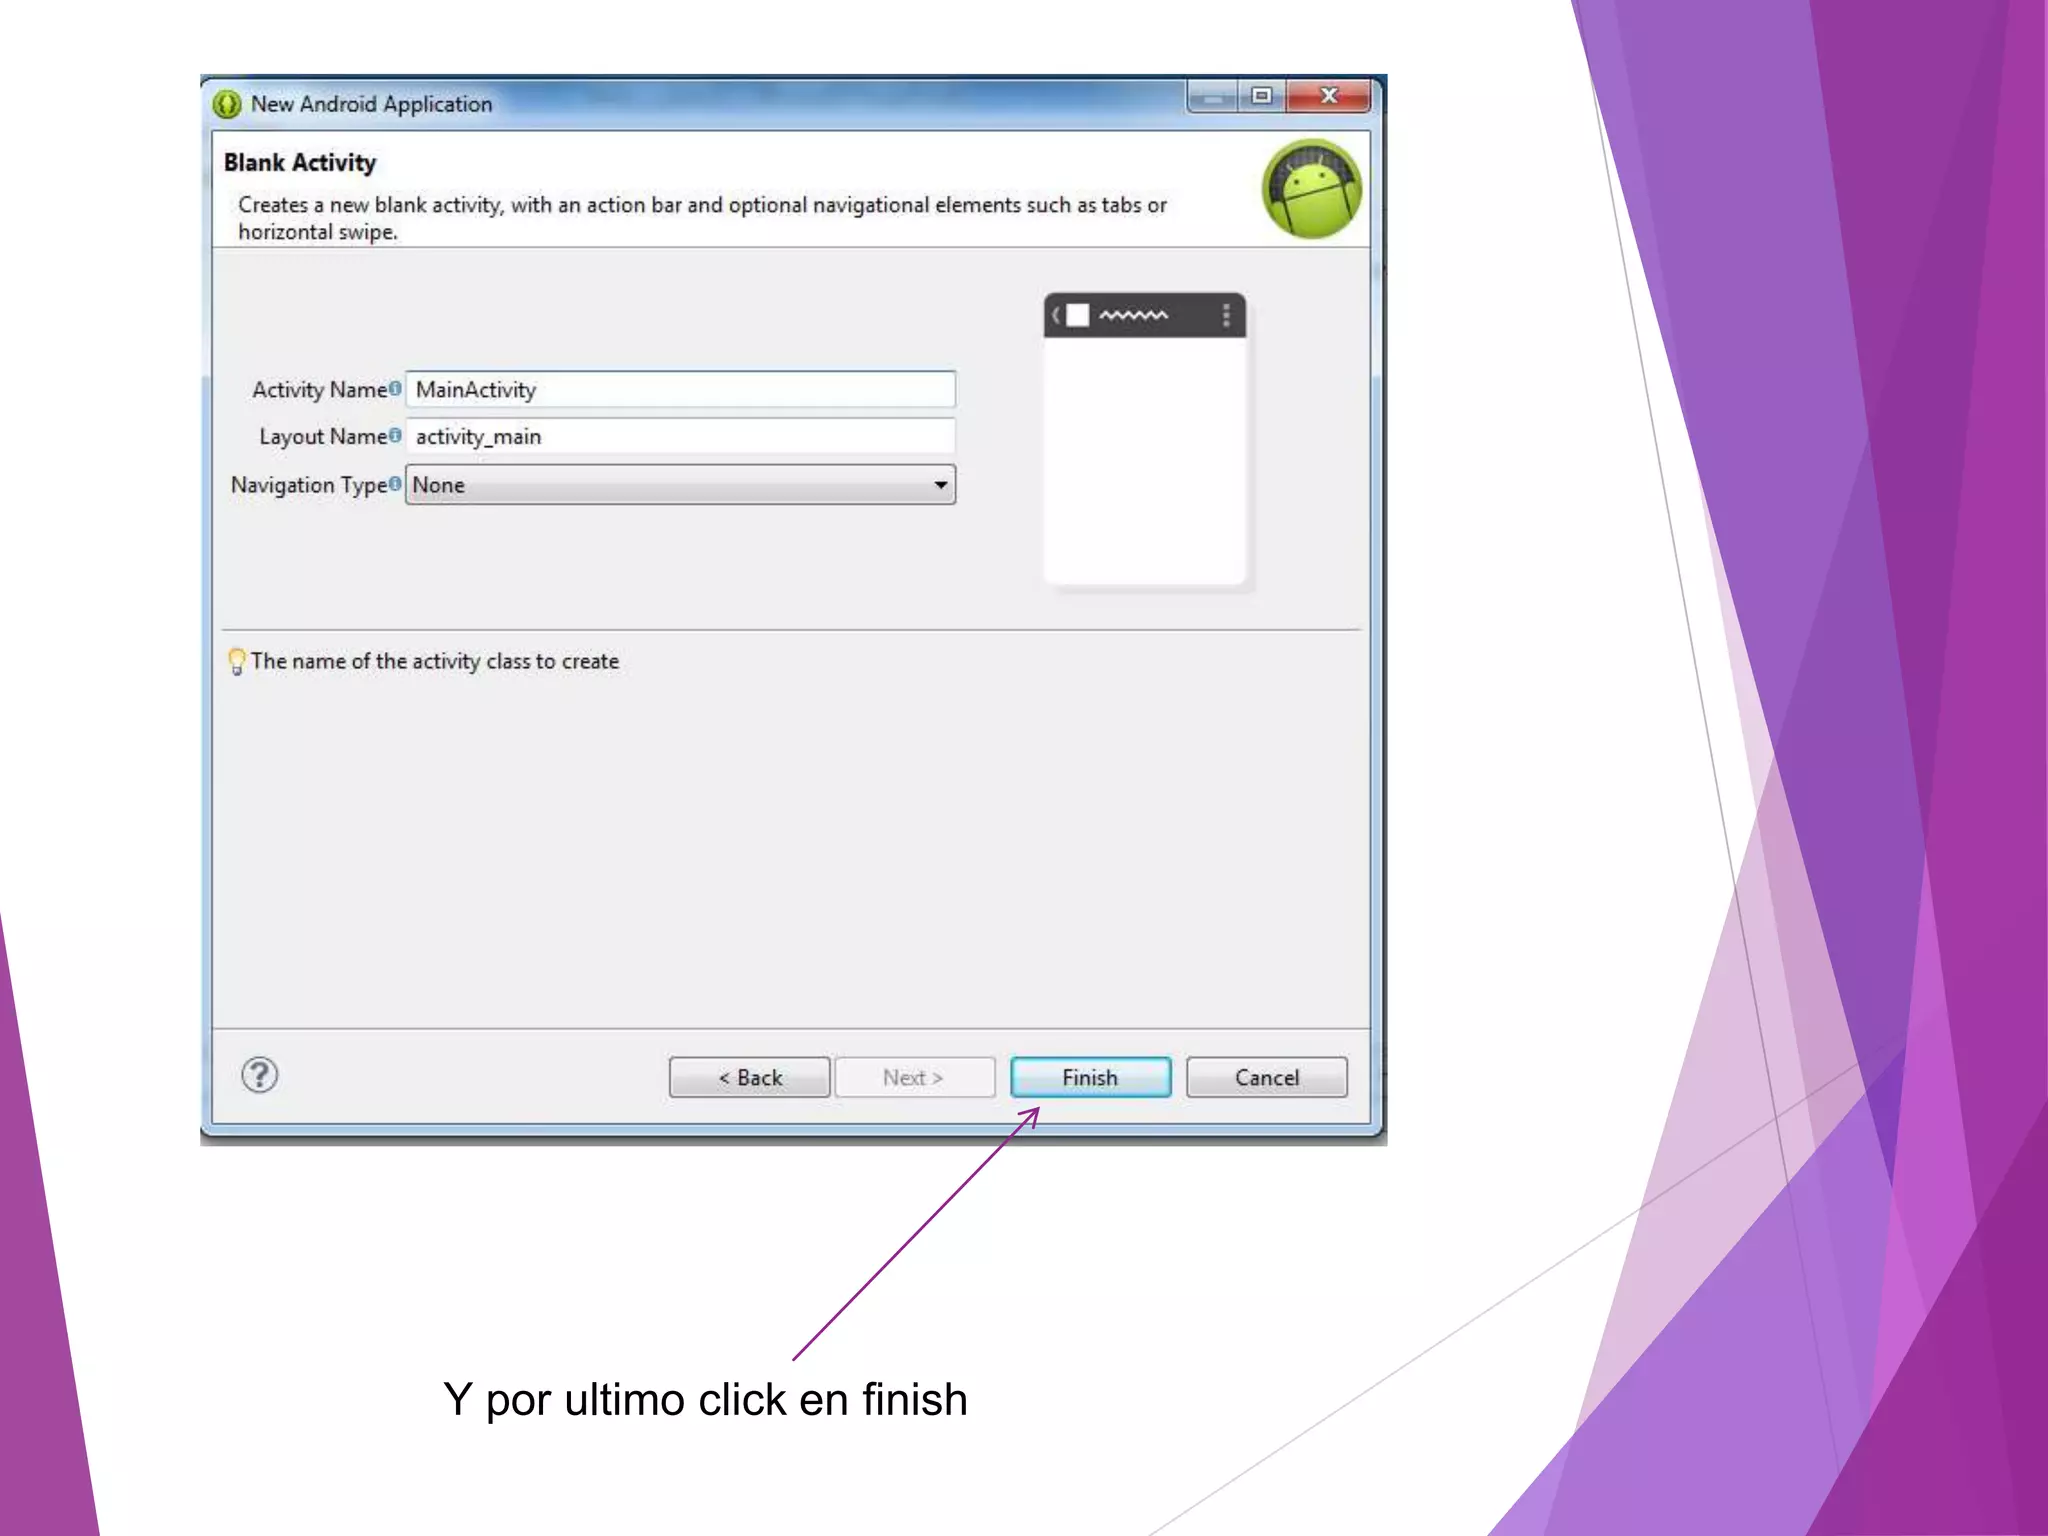Click the disabled Next button
Screen dimensions: 2048x1536
[914, 1078]
